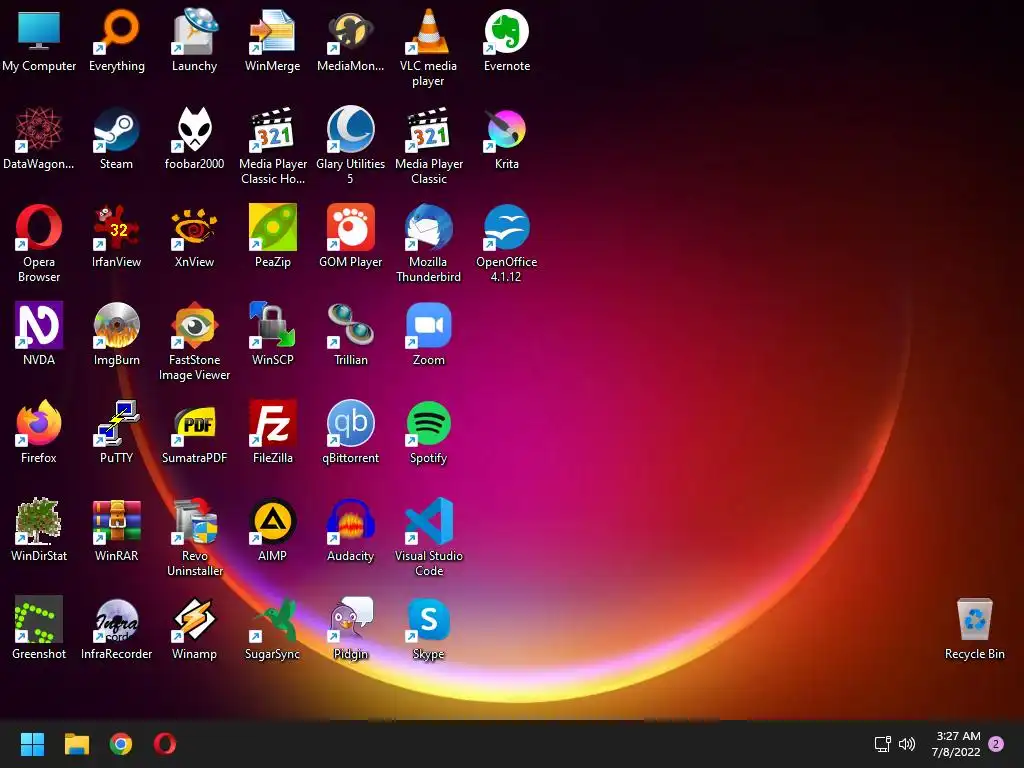Click the qBittorrent icon
This screenshot has height=768, width=1024.
[351, 423]
